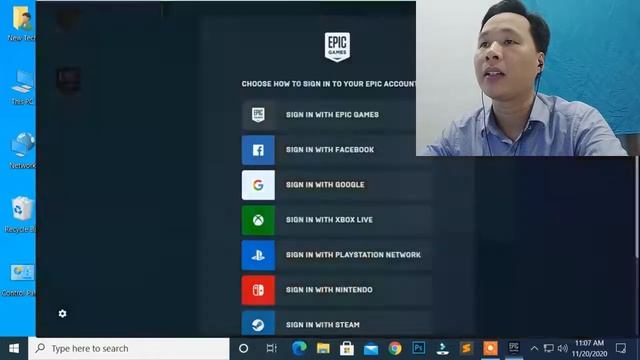This screenshot has width=640, height=360.
Task: Choose the Xbox logo tile
Action: click(258, 220)
